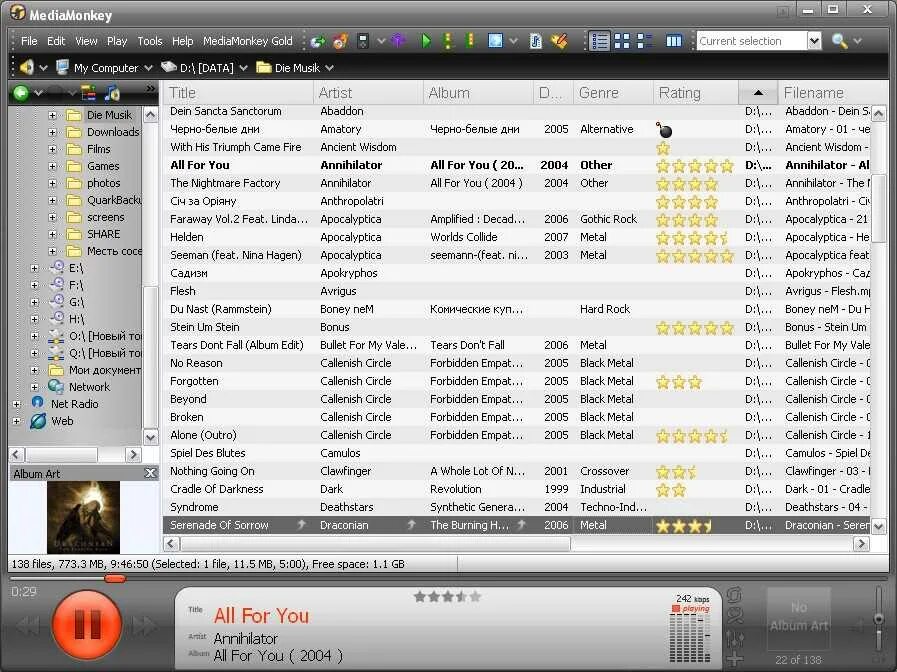Select the Films folder in tree
This screenshot has height=672, width=897.
point(98,149)
